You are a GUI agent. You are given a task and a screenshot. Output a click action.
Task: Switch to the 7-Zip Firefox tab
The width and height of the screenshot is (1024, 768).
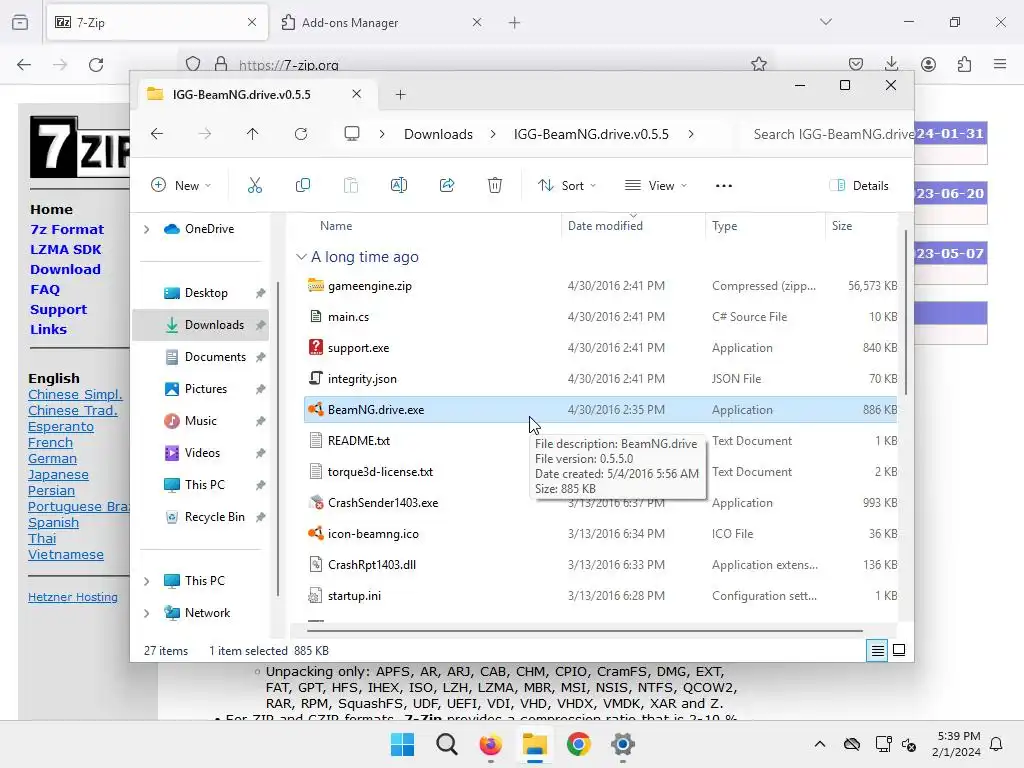tap(157, 22)
